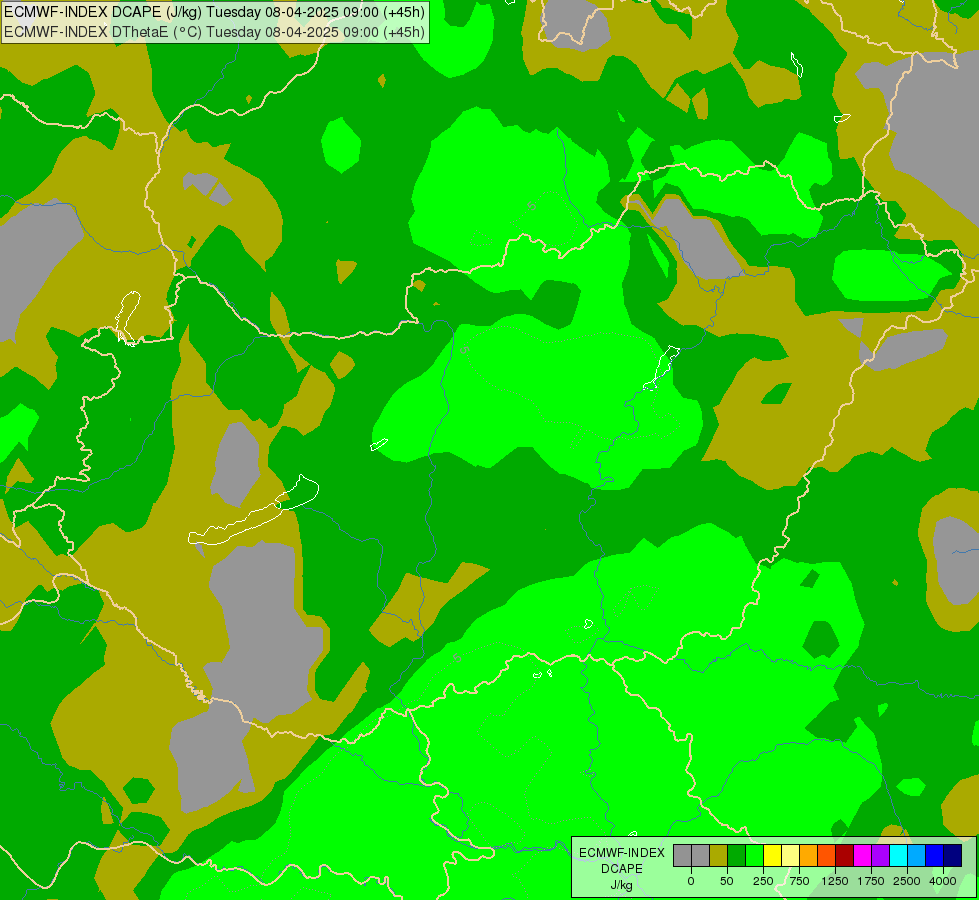Click the legend label DCAPE
Screen dimensions: 979x900
tap(622, 869)
